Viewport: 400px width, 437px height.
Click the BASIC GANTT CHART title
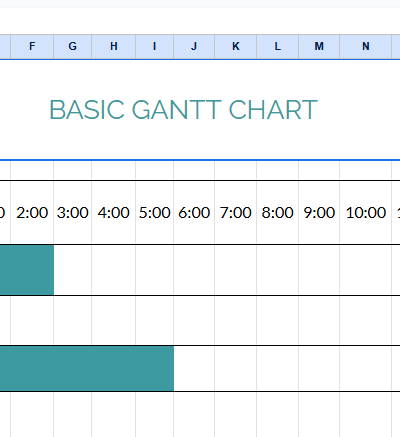pyautogui.click(x=183, y=110)
